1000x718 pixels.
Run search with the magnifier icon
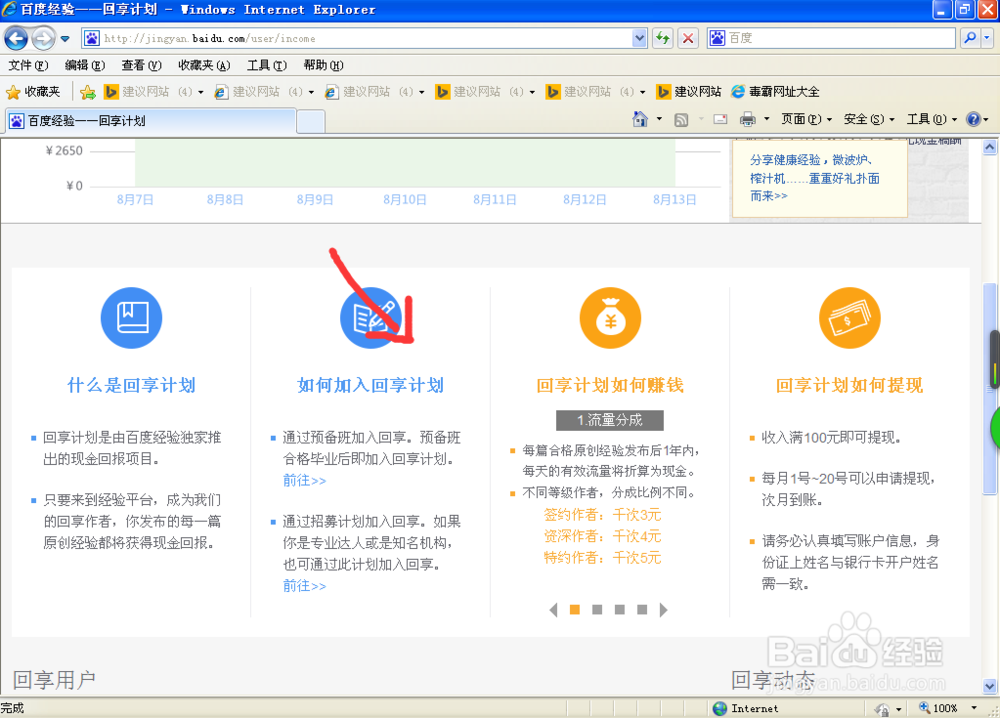click(970, 38)
